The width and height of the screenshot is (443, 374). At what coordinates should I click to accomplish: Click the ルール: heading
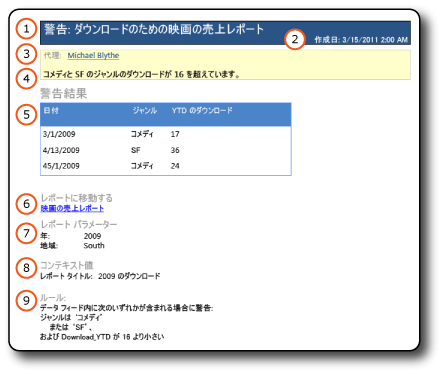point(53,298)
